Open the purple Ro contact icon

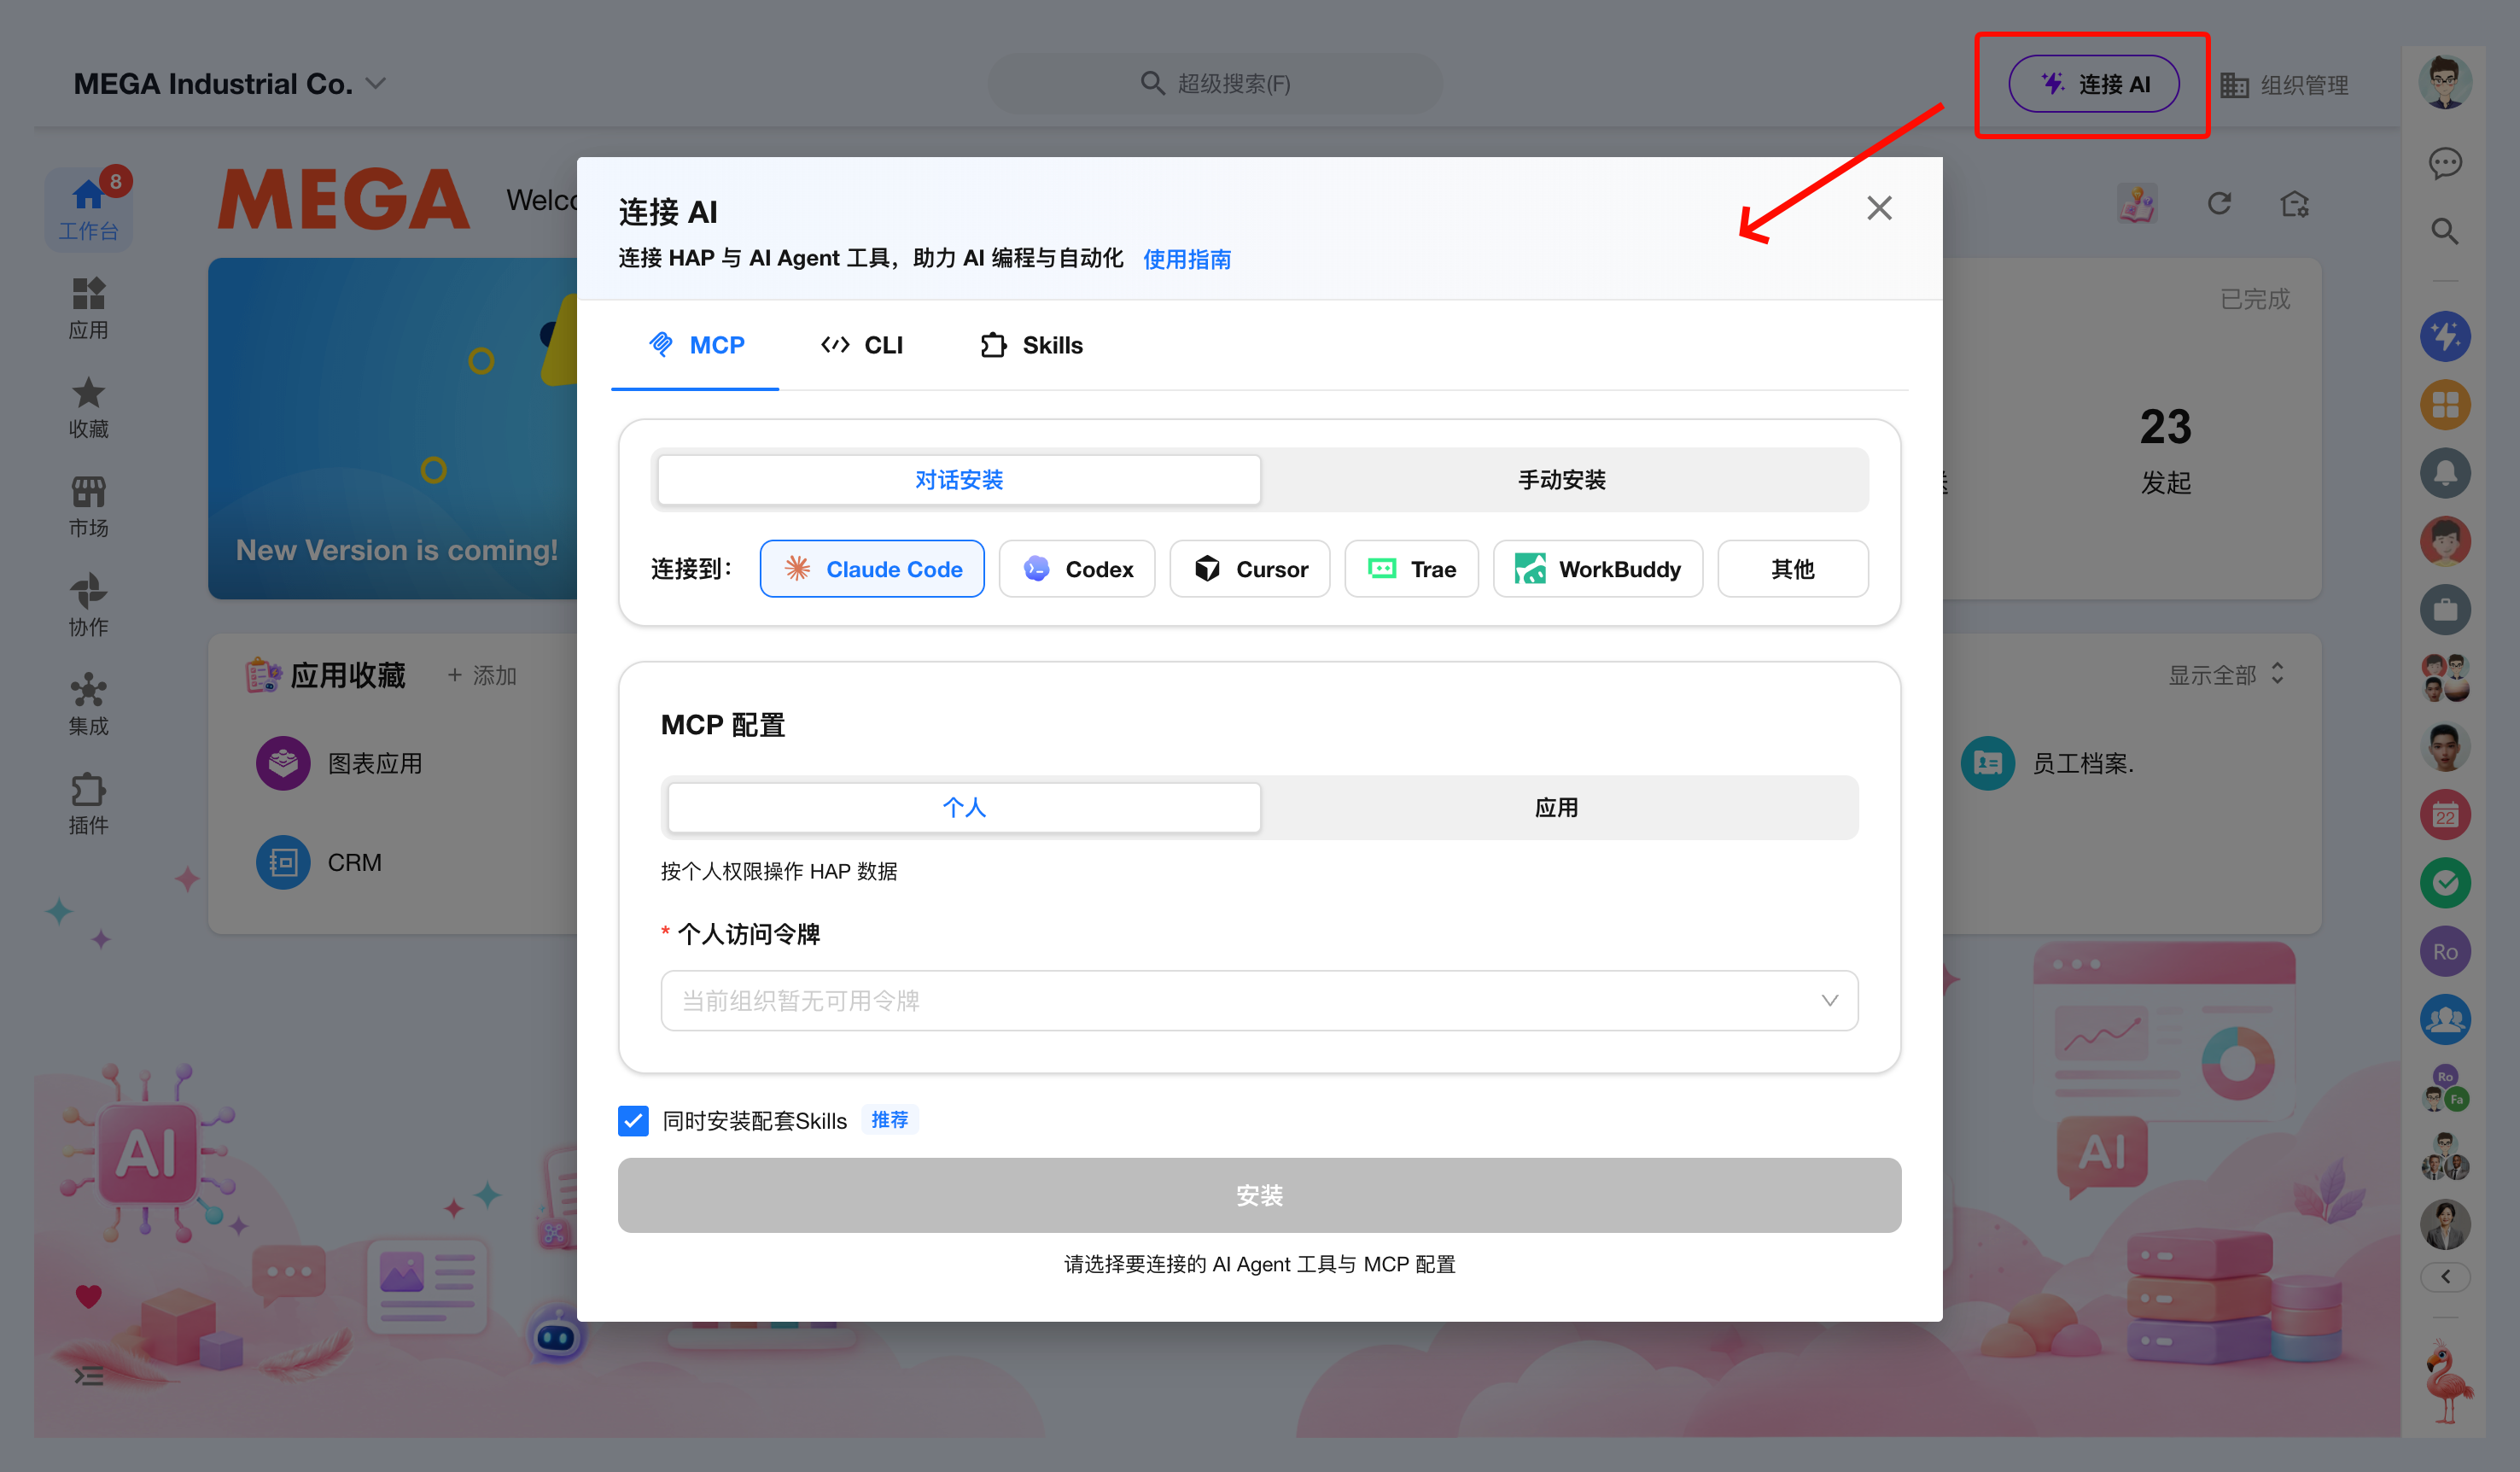(2445, 951)
